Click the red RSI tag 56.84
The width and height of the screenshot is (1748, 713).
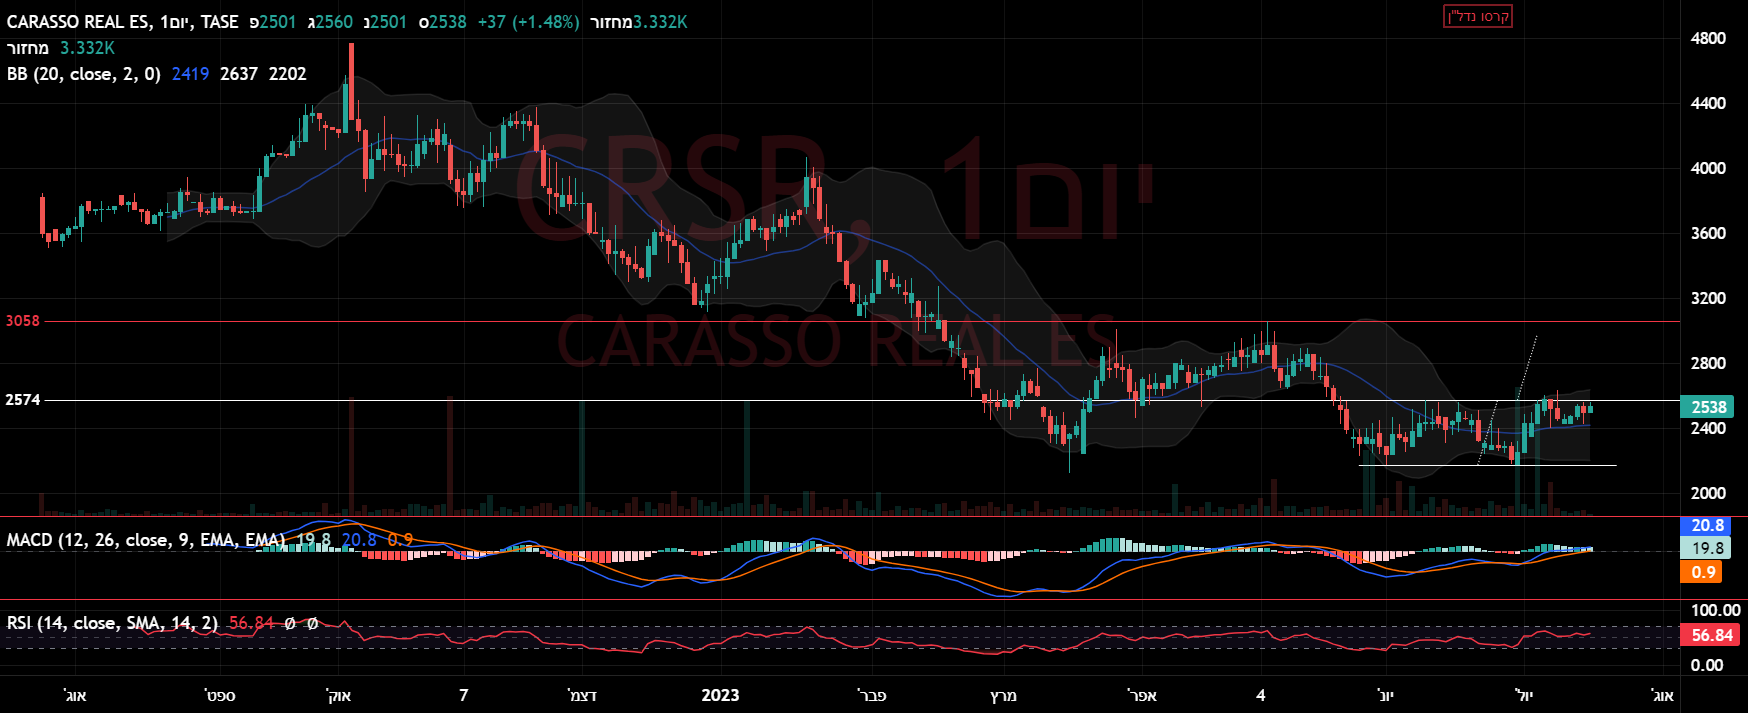(x=1711, y=635)
